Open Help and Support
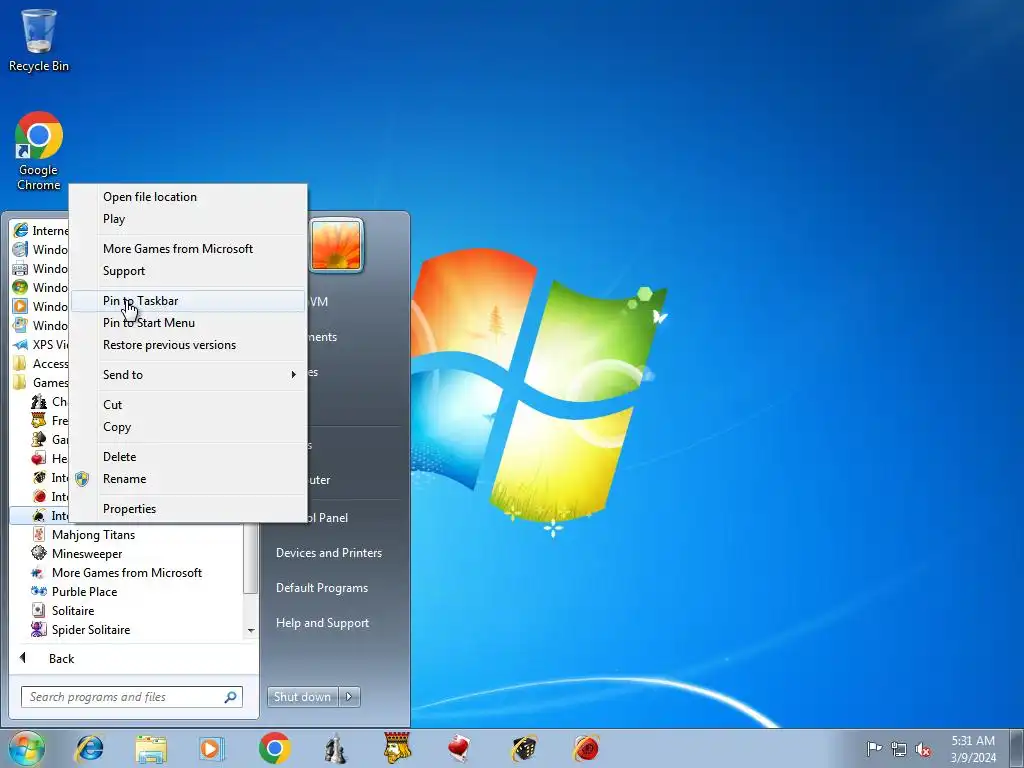 tap(323, 623)
